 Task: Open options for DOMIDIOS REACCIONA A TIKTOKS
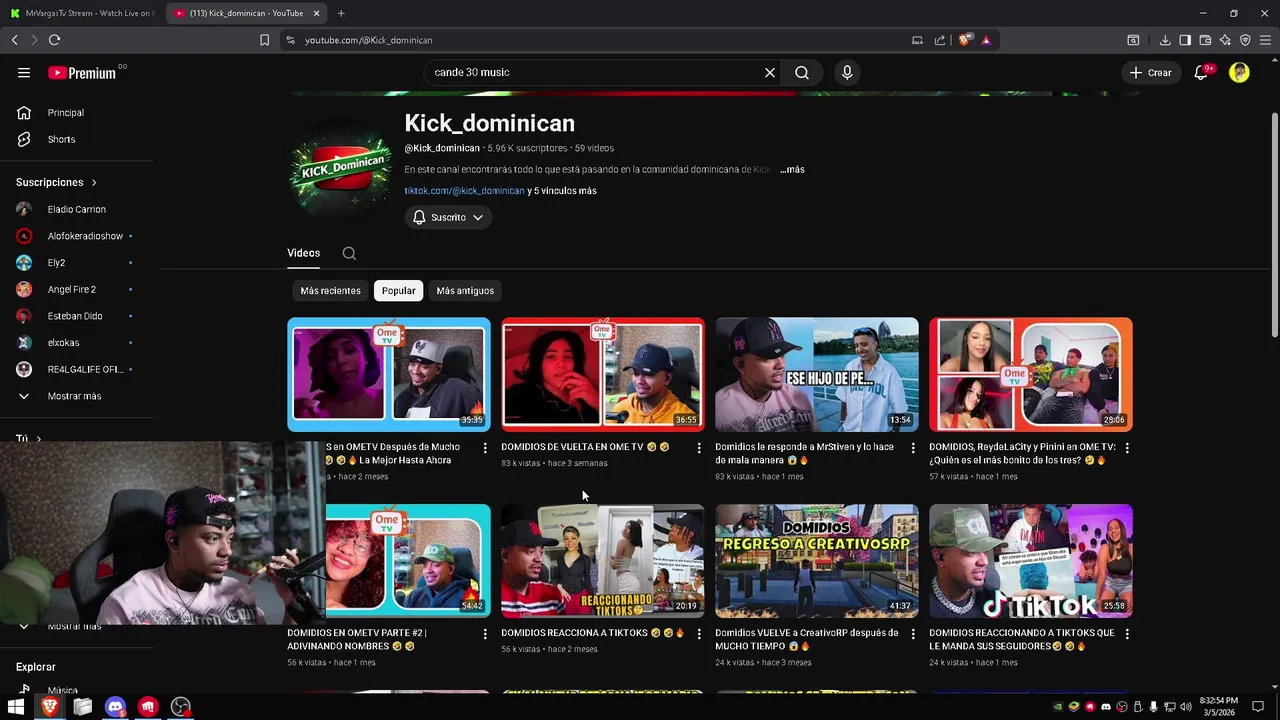[x=699, y=634]
